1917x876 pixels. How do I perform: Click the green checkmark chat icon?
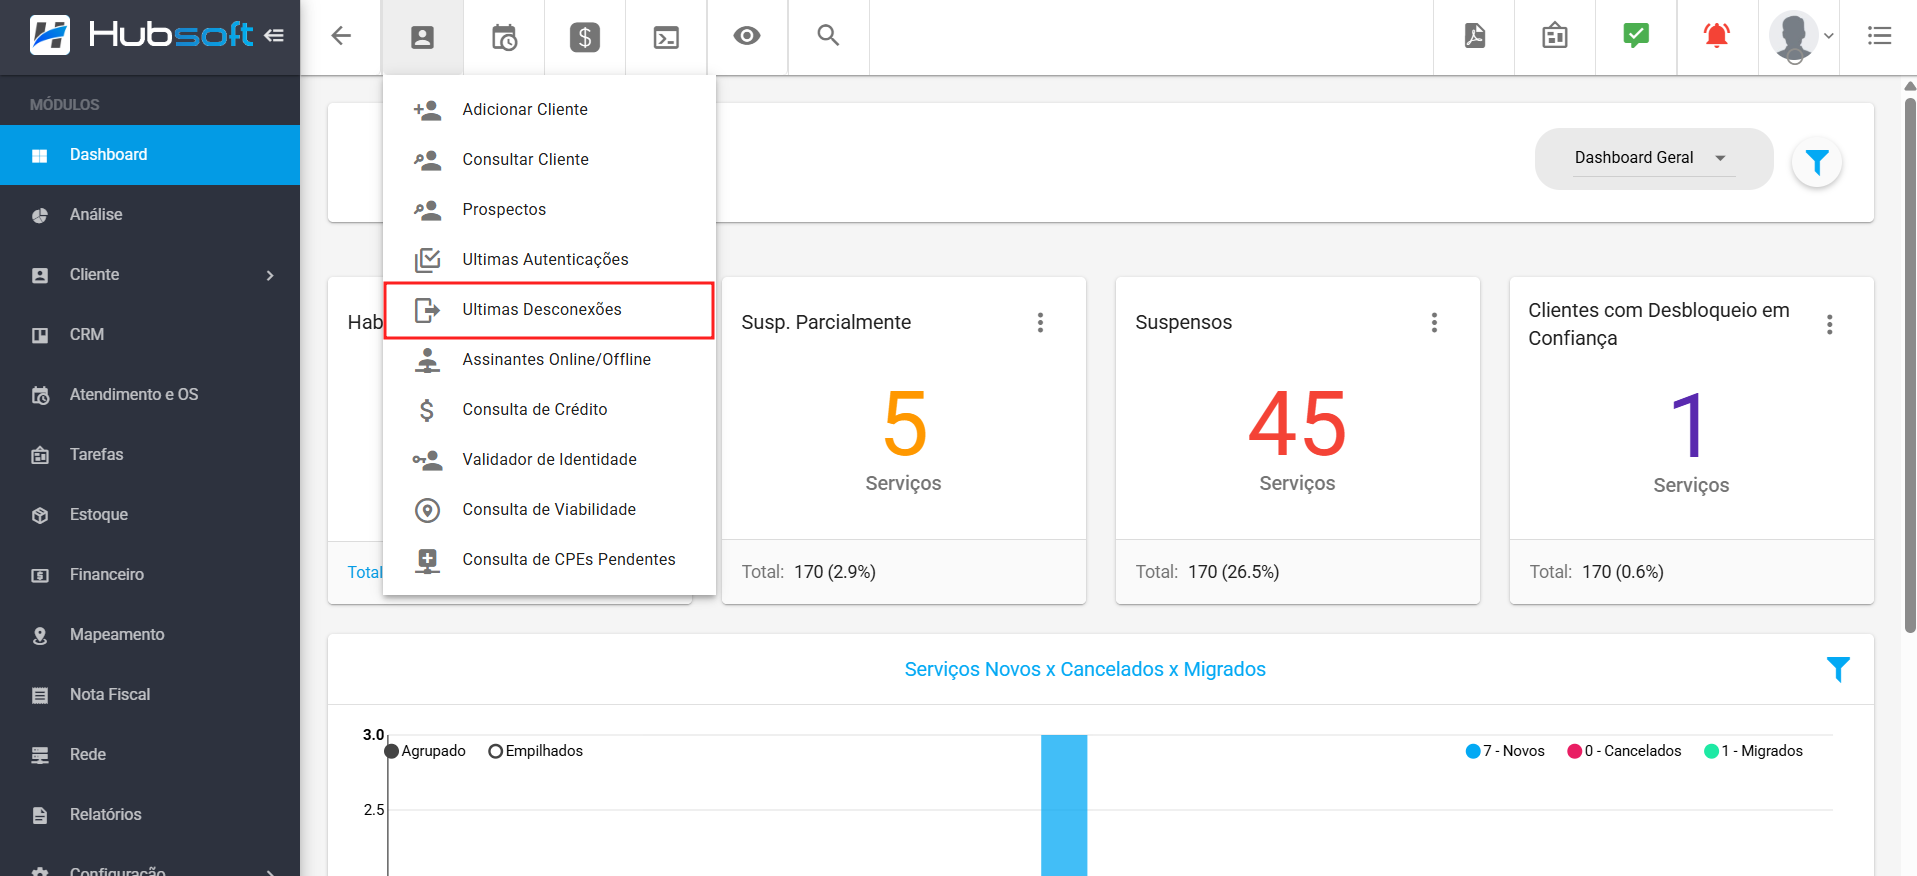click(1636, 37)
